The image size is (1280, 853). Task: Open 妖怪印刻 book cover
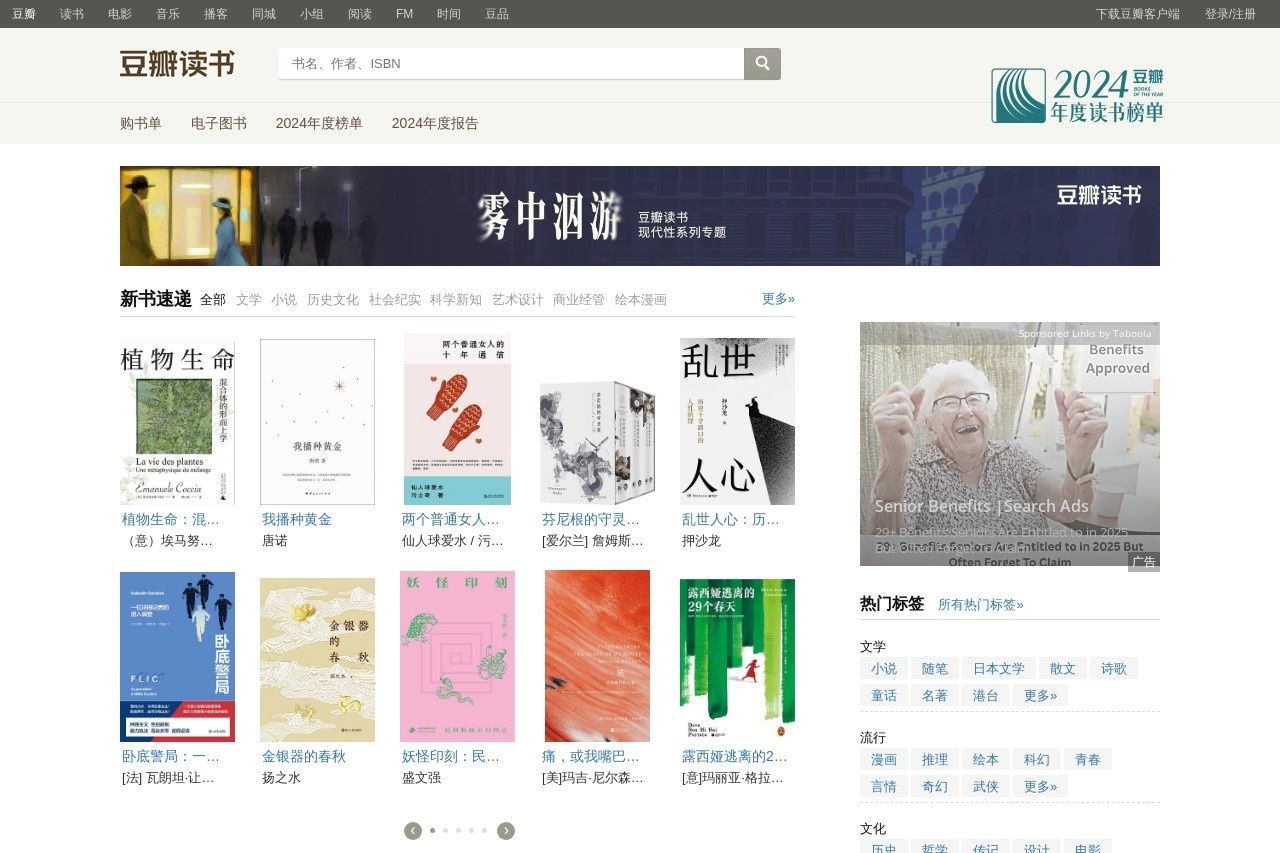457,656
